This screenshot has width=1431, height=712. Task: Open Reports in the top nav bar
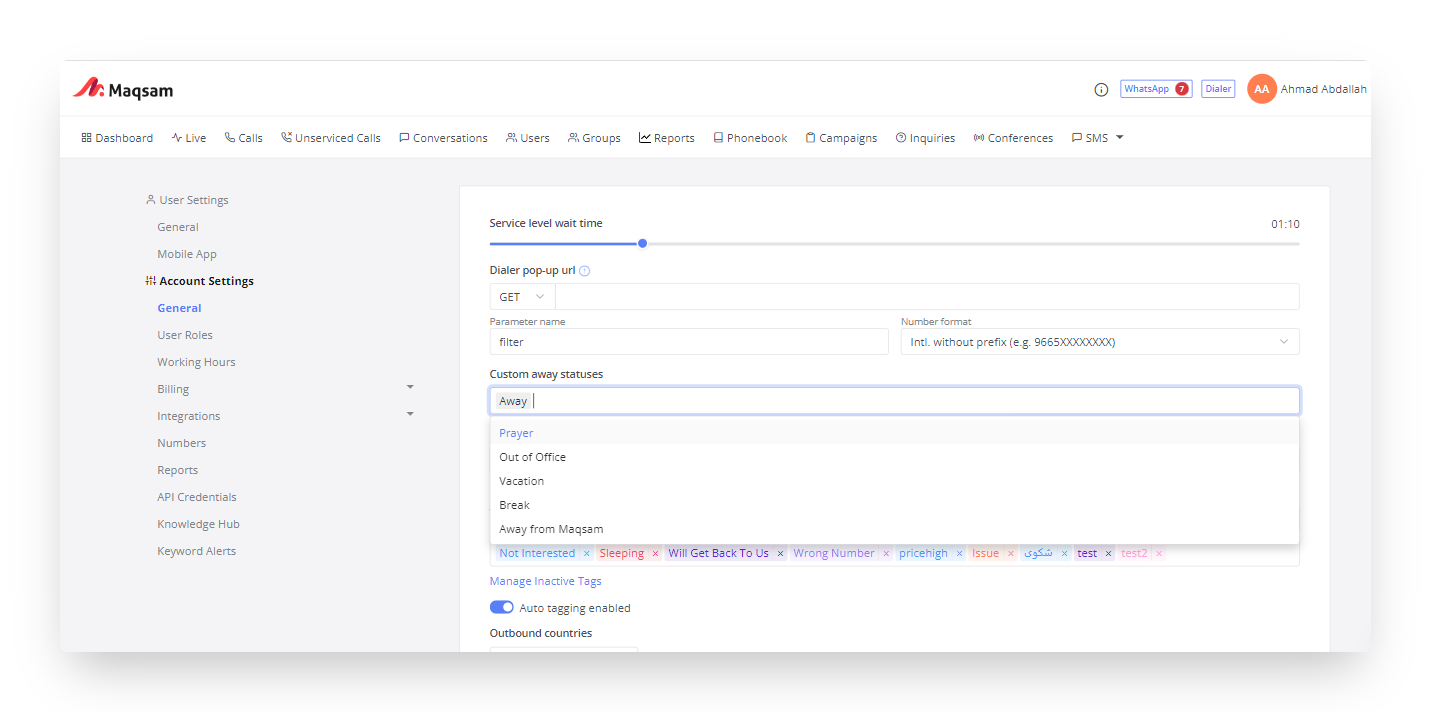point(667,138)
